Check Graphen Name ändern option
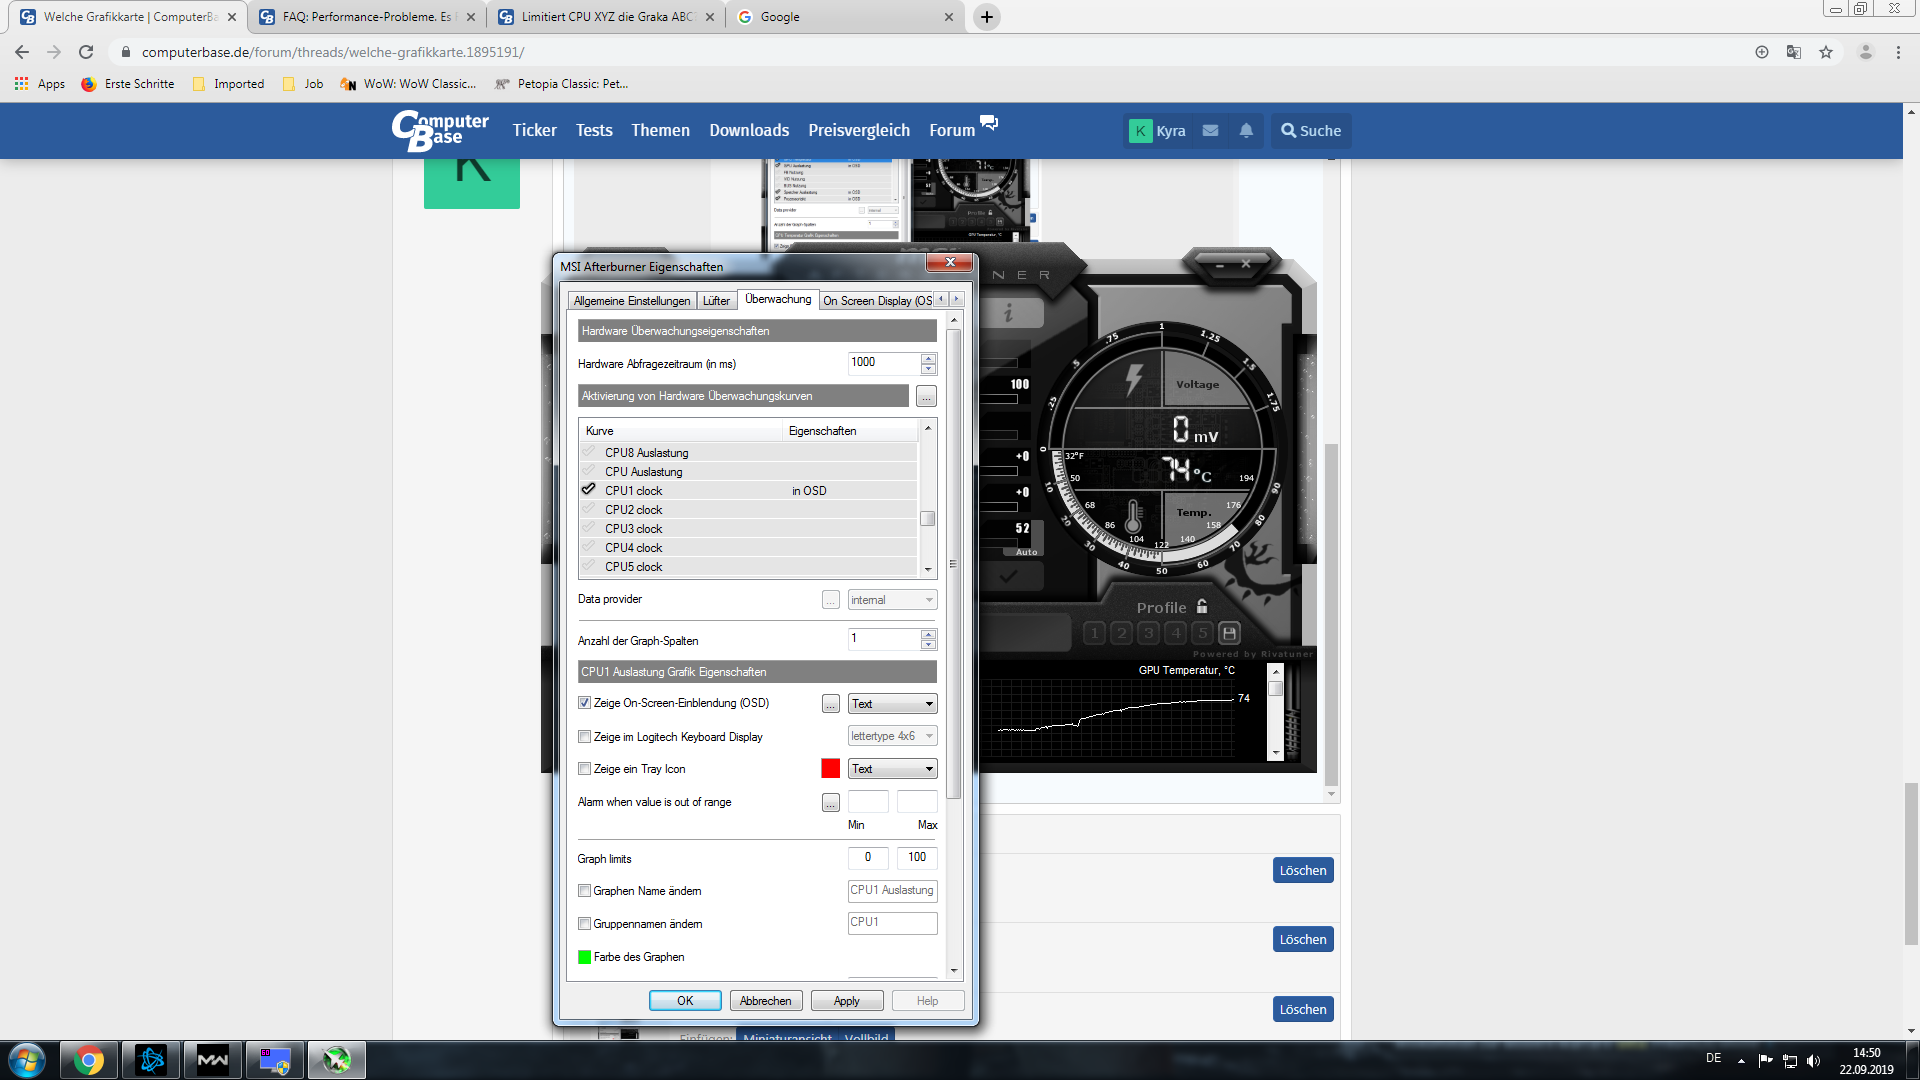Viewport: 1920px width, 1080px height. pos(585,891)
